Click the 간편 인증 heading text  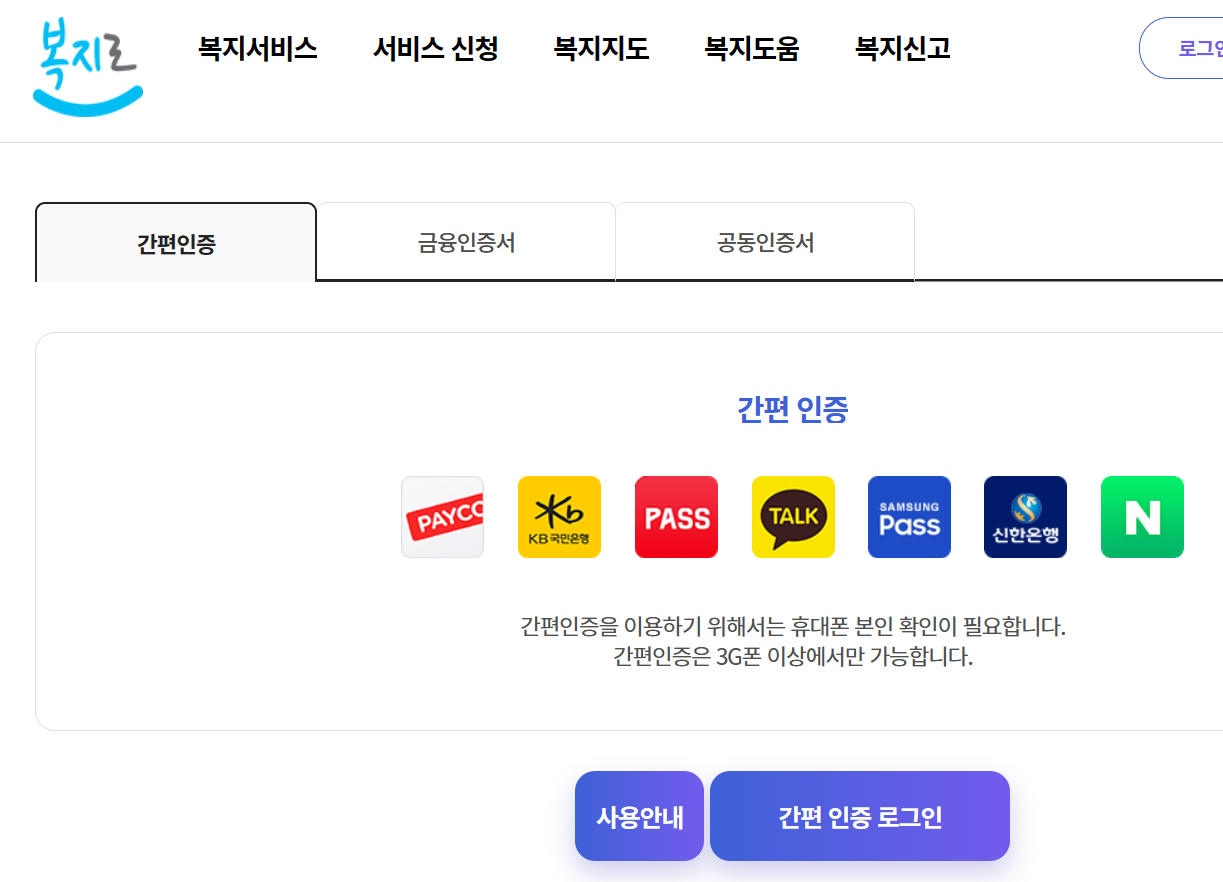tap(792, 411)
